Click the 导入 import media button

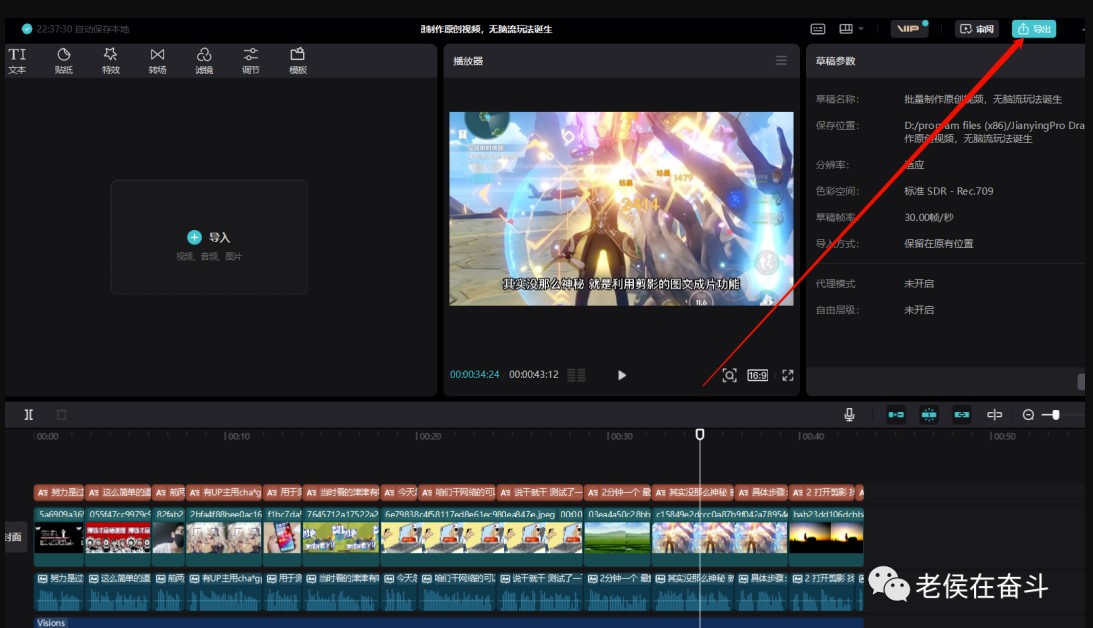[x=209, y=237]
